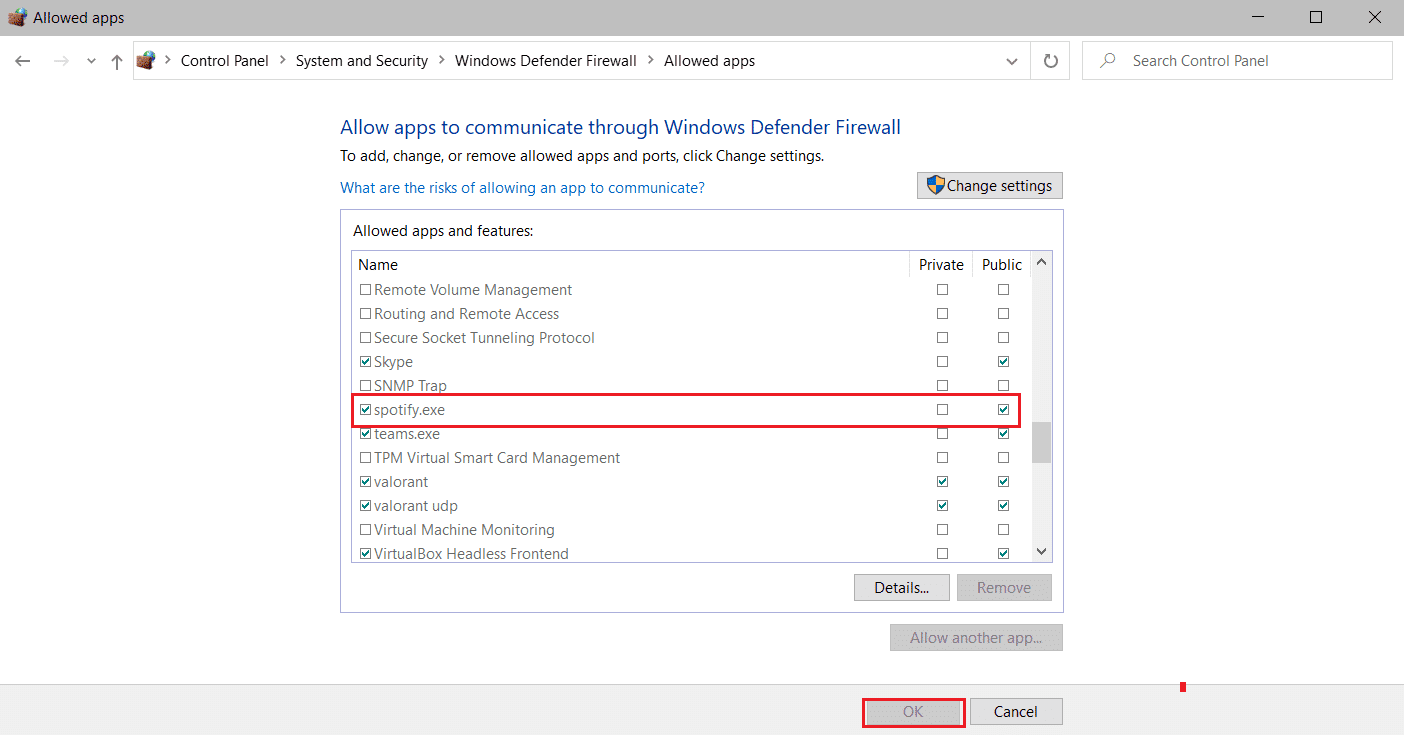
Task: Expand address bar history dropdown
Action: click(1012, 61)
